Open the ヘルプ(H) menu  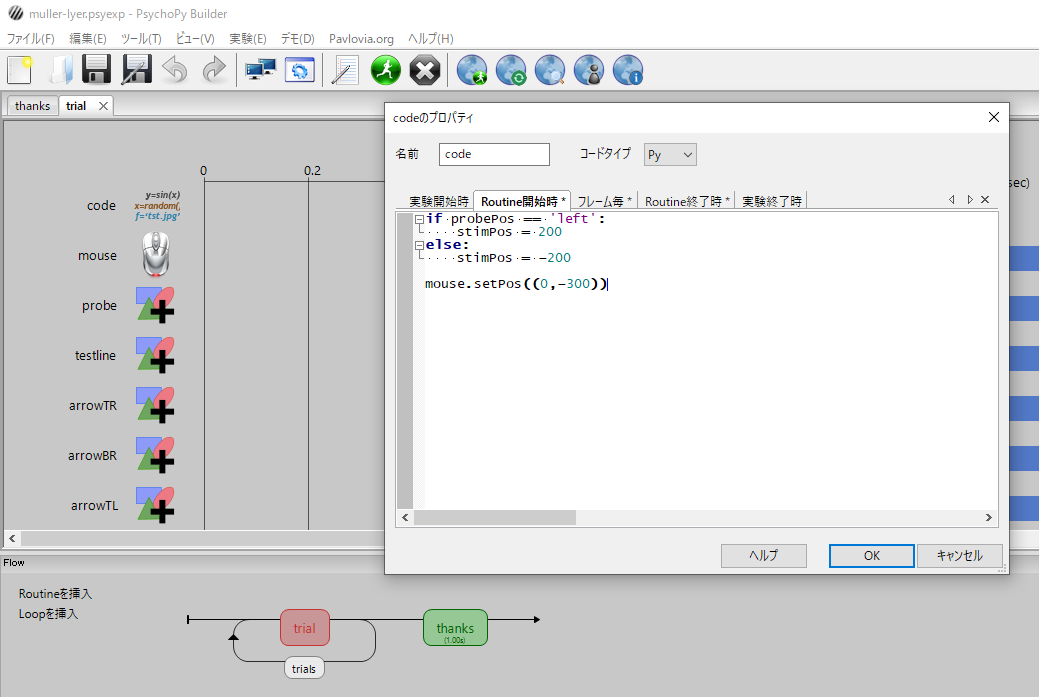431,38
